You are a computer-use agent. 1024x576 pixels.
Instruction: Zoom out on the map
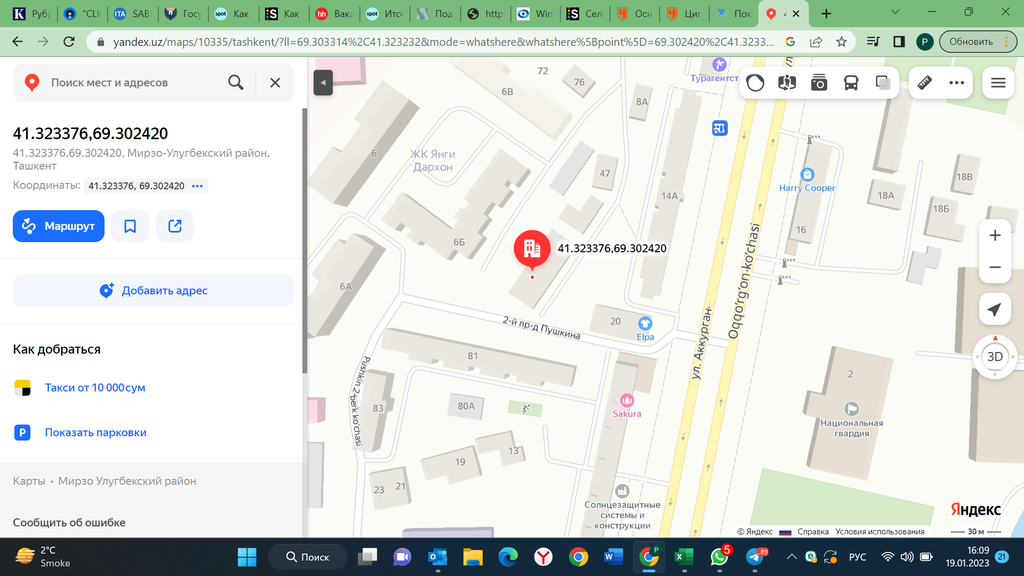[x=994, y=268]
